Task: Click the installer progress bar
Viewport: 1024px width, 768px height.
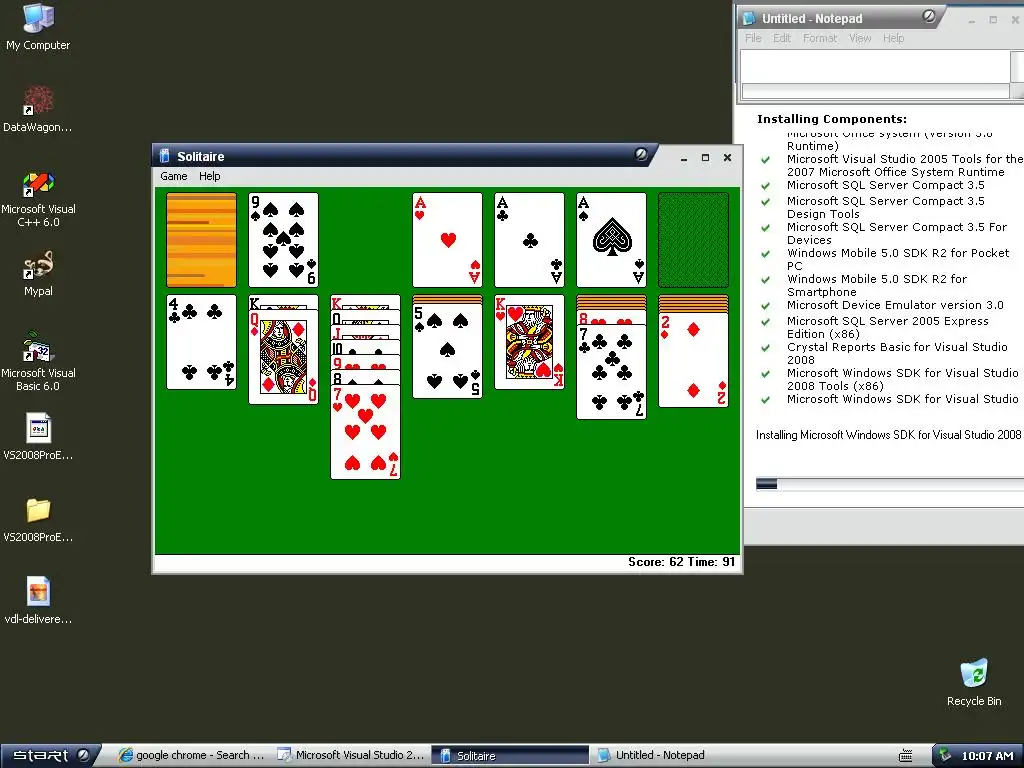Action: (x=889, y=484)
